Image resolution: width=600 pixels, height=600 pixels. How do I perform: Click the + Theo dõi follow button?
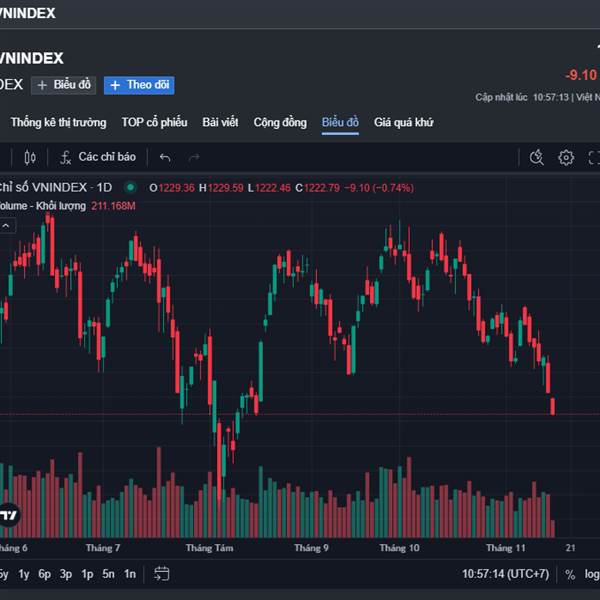[139, 85]
